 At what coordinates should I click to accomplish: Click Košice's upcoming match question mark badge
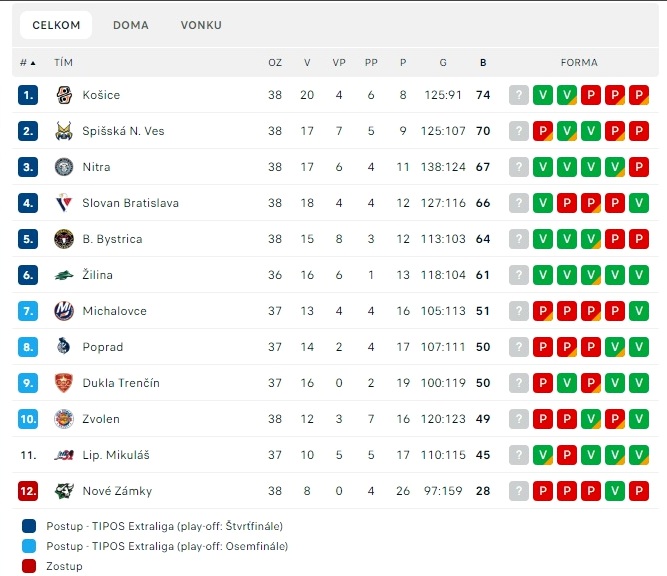point(519,95)
